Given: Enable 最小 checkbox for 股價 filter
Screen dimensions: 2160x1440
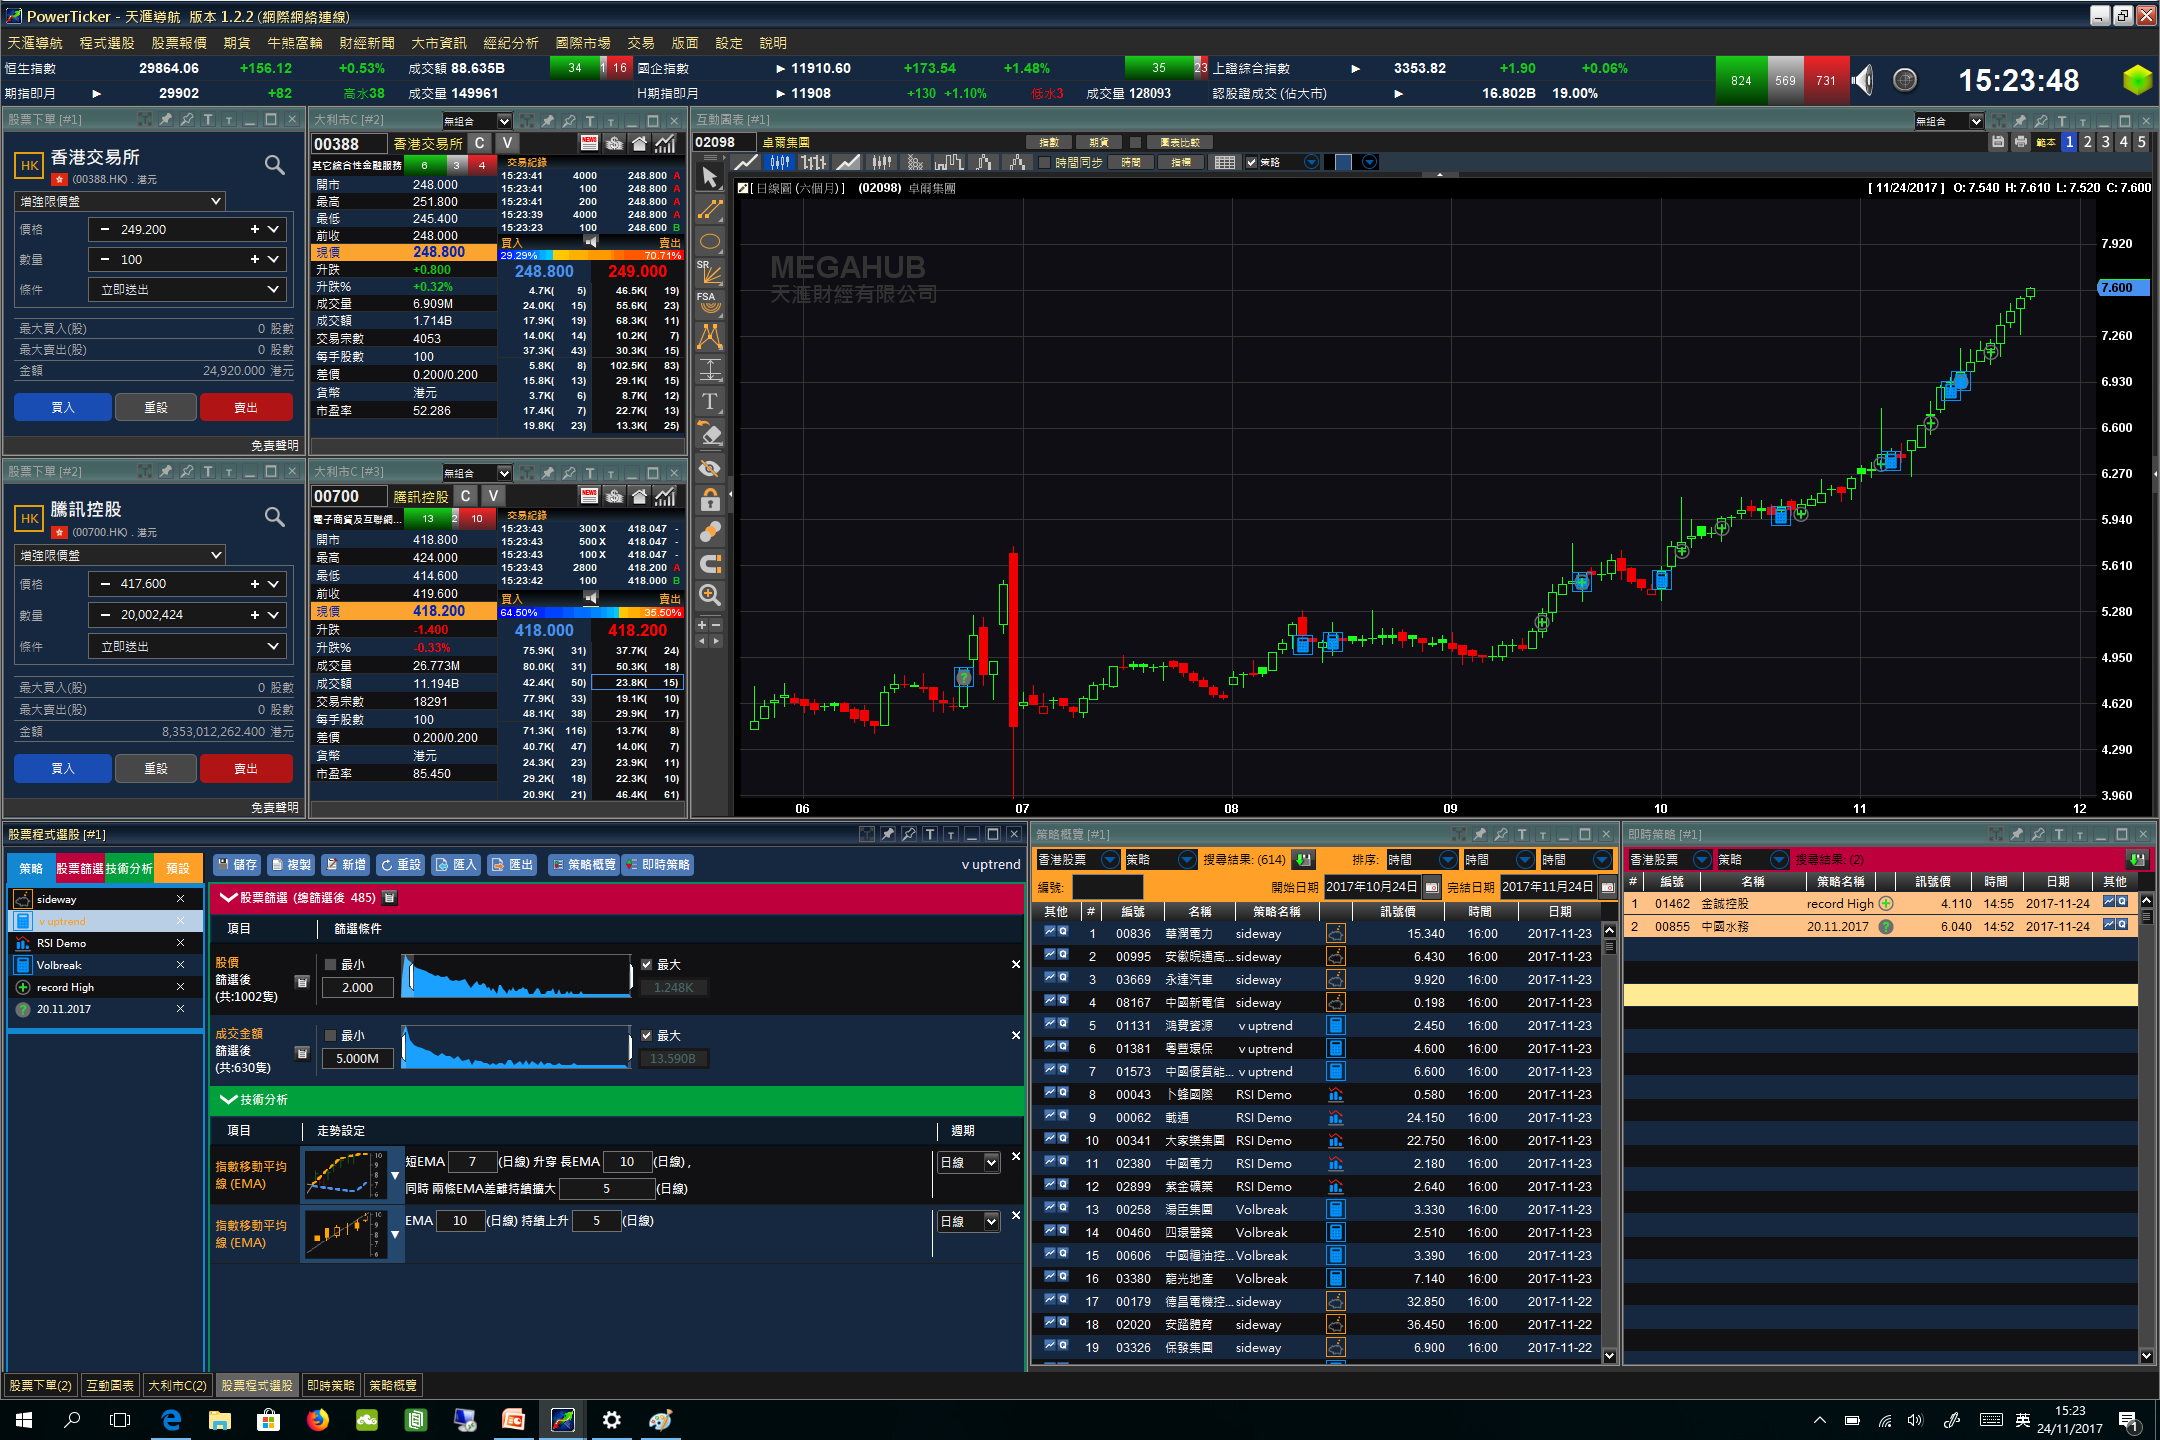Looking at the screenshot, I should point(330,964).
